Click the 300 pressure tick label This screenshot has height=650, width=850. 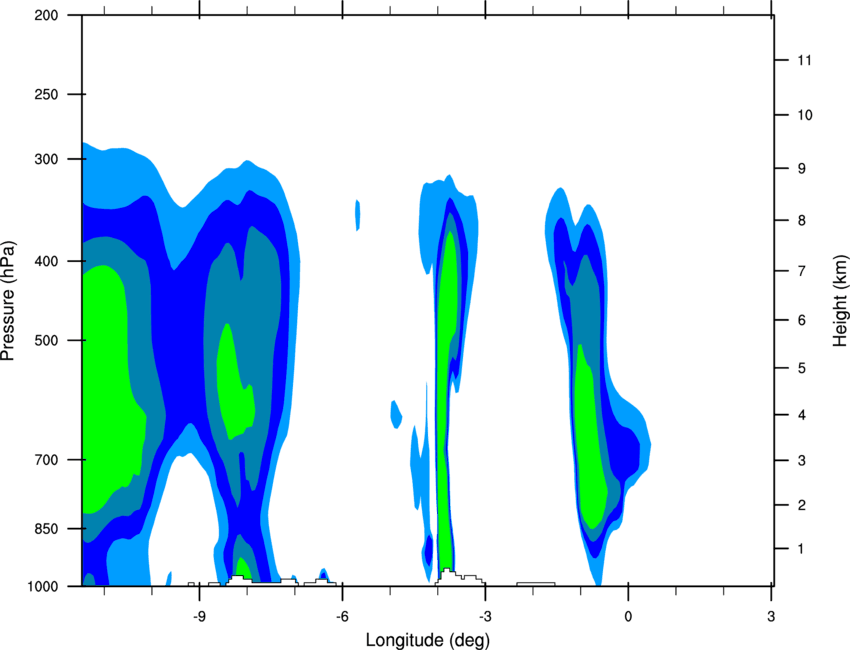click(46, 159)
